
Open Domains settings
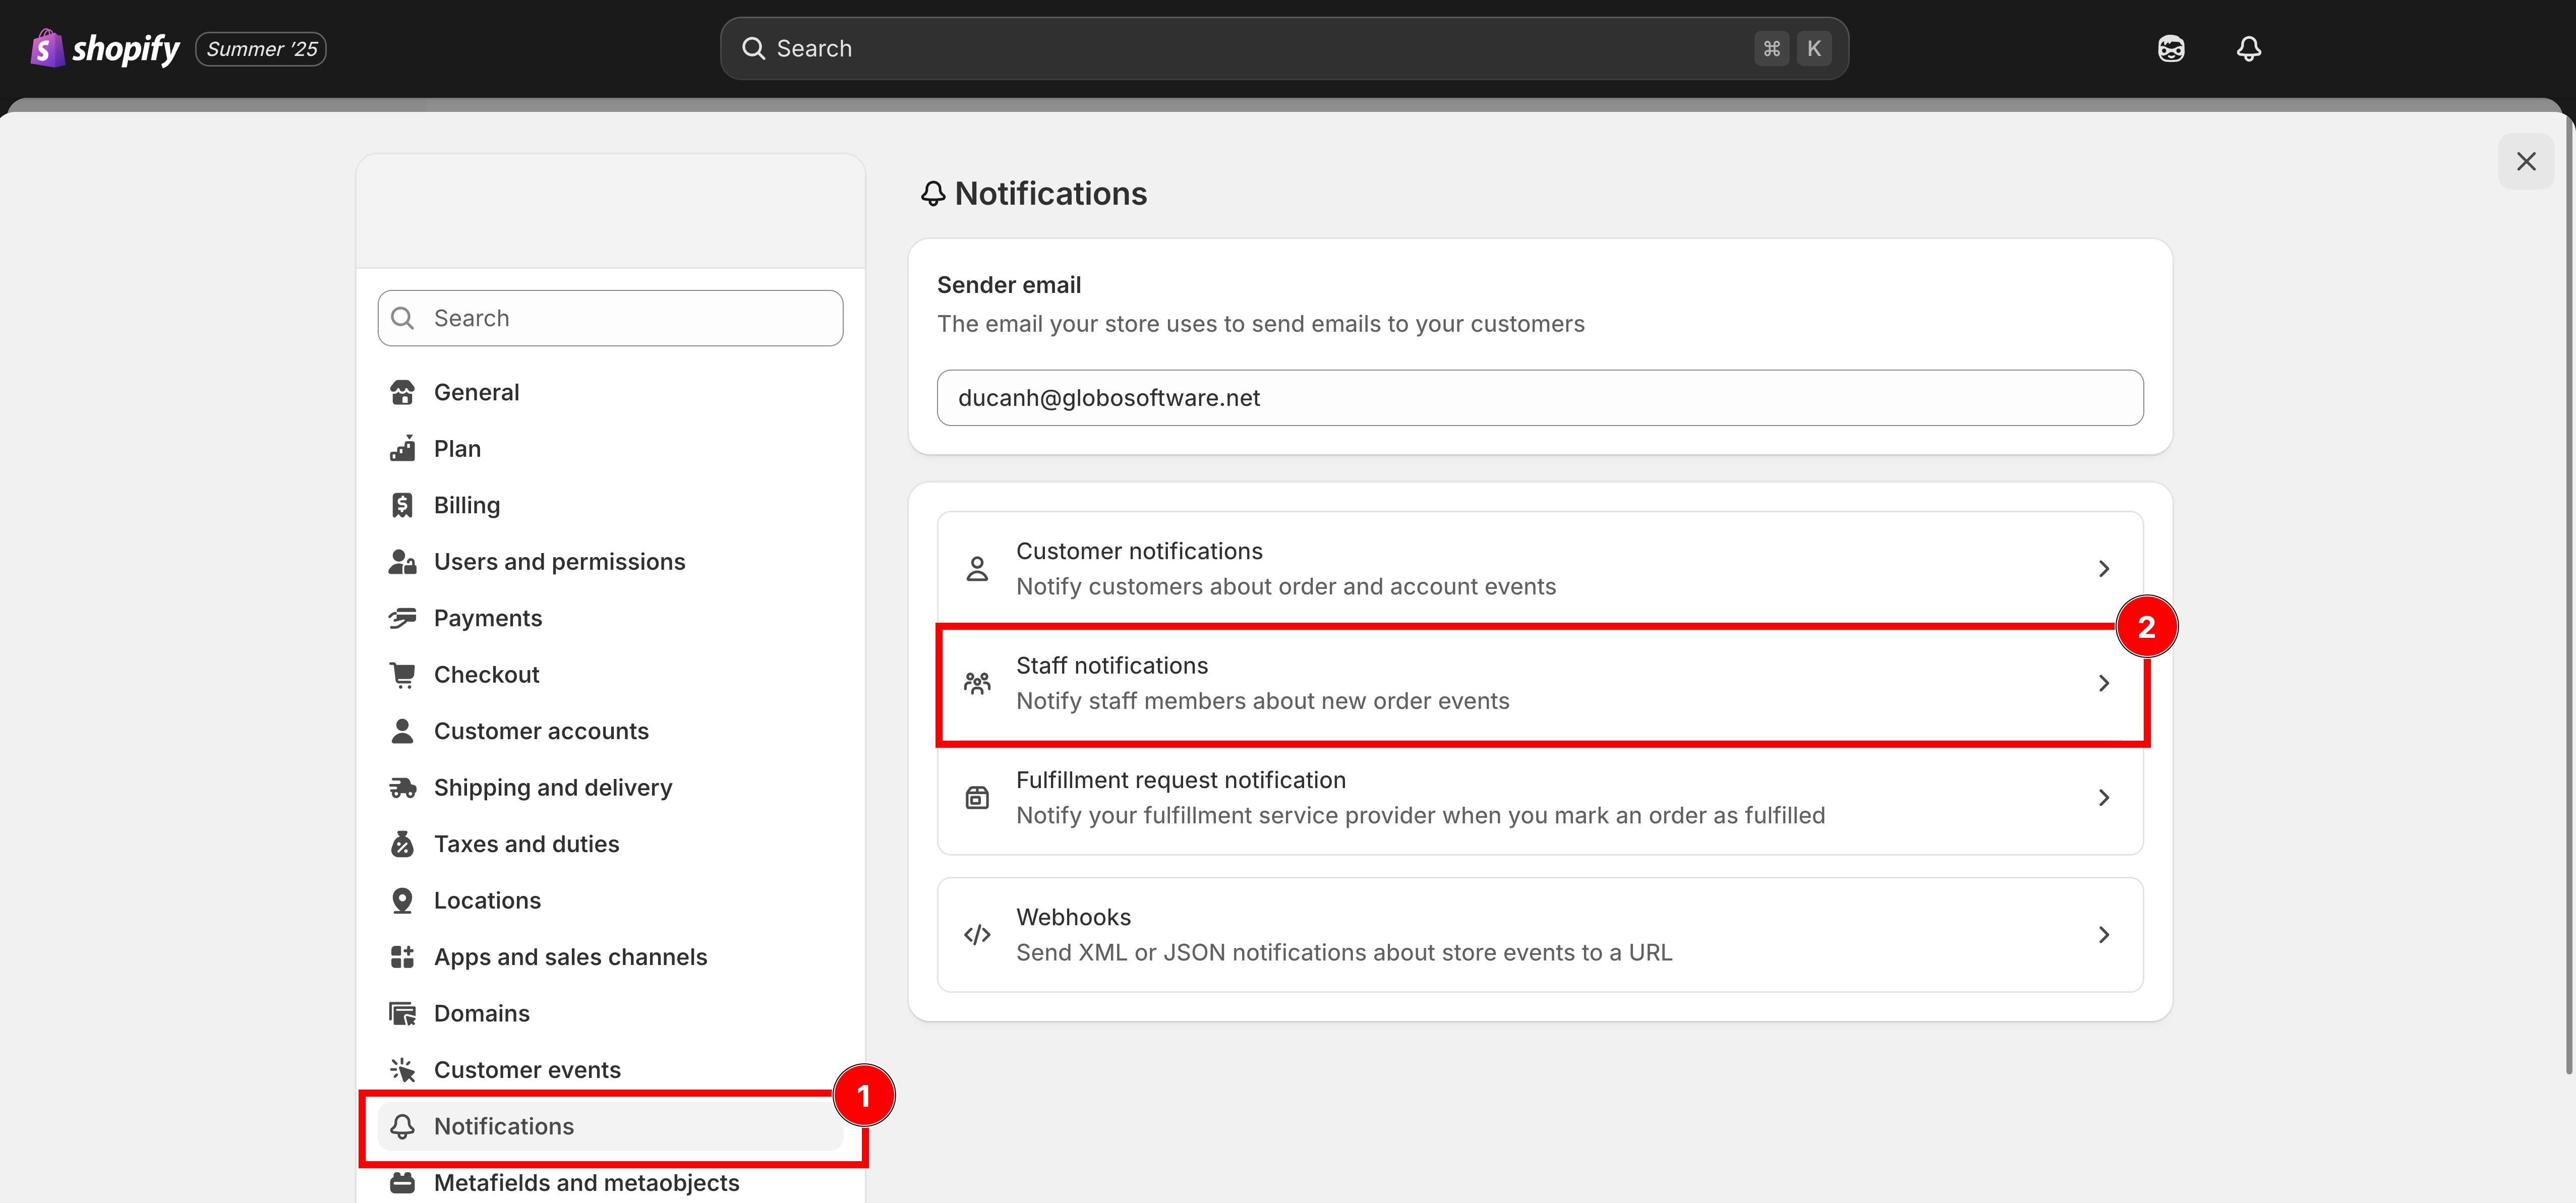tap(610, 1014)
